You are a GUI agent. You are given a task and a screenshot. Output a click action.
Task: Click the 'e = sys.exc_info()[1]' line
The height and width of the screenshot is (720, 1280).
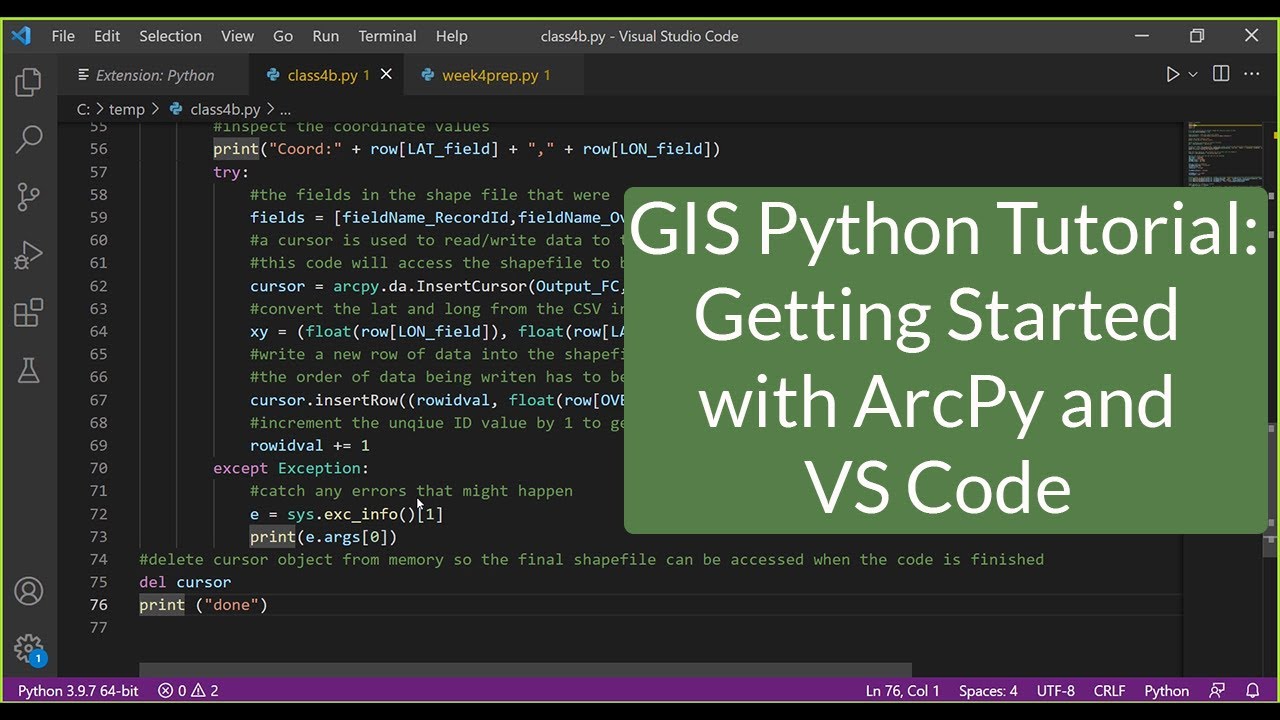point(346,514)
